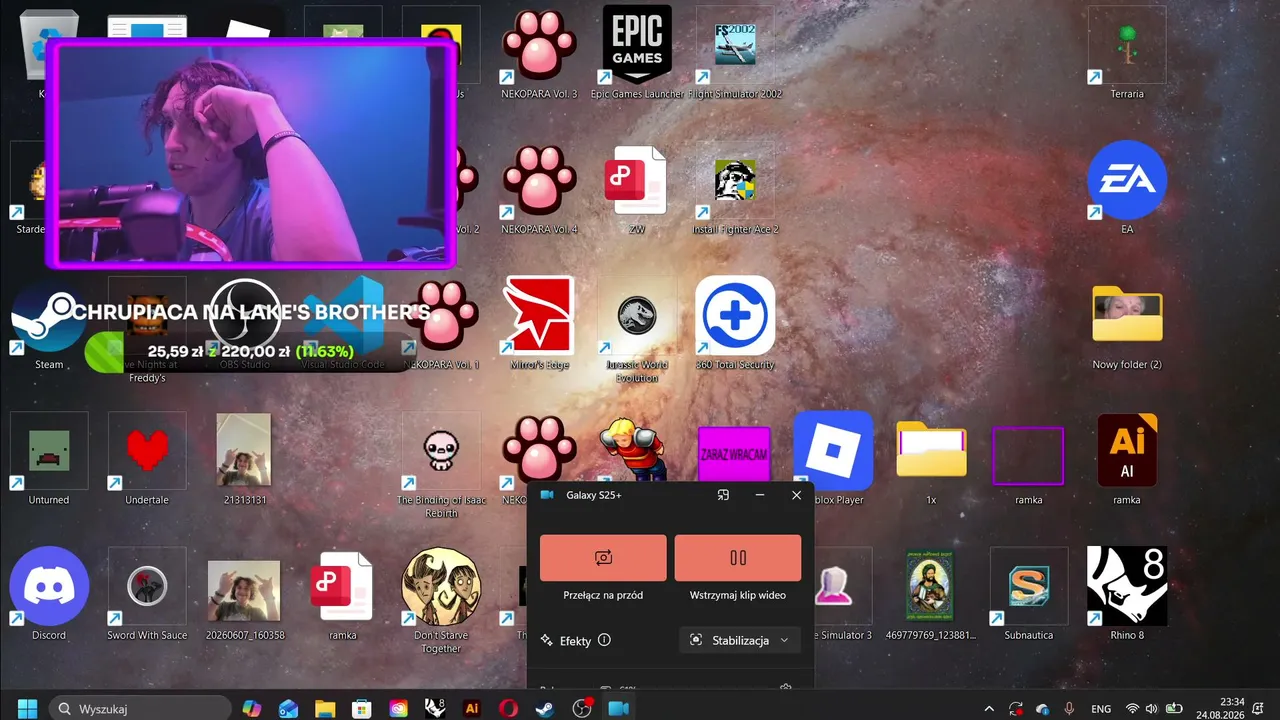Launch Don't Starve Together from the desktop

point(441,600)
